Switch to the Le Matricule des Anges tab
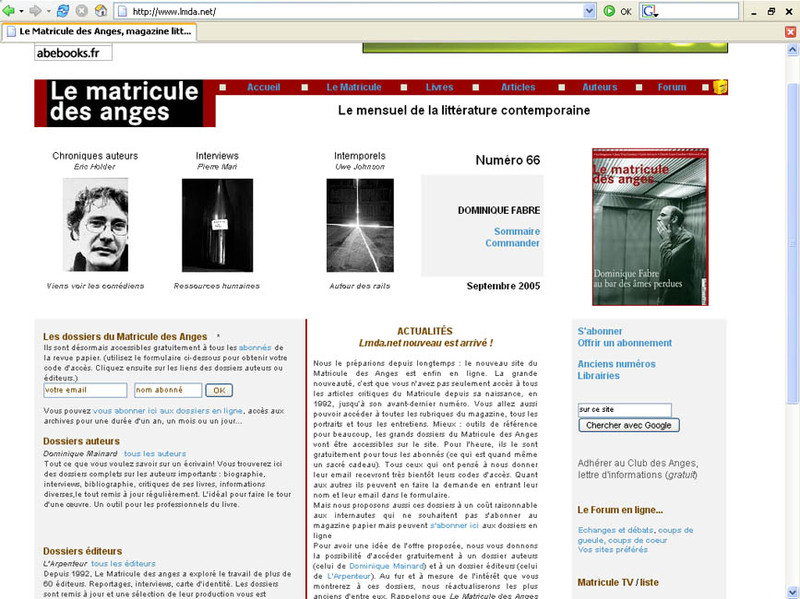Image resolution: width=800 pixels, height=599 pixels. 99,32
